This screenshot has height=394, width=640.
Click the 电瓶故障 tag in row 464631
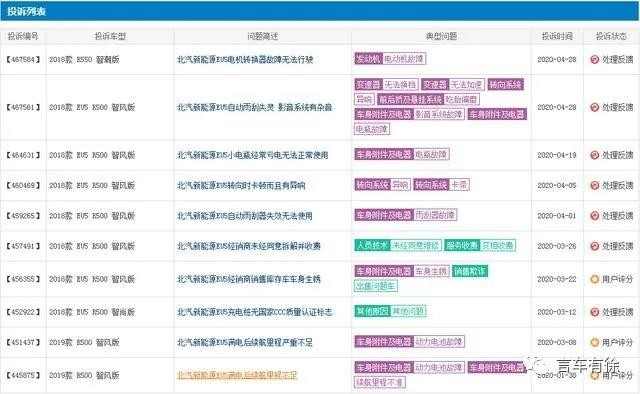point(431,154)
